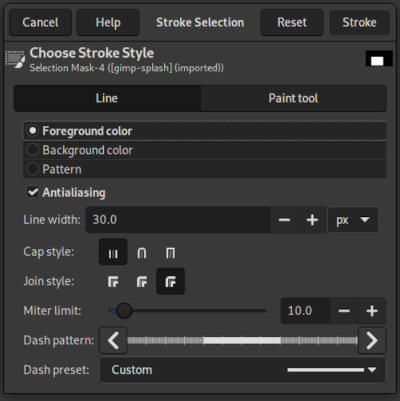The height and width of the screenshot is (401, 400).
Task: Choose the round join style icon
Action: tap(142, 281)
